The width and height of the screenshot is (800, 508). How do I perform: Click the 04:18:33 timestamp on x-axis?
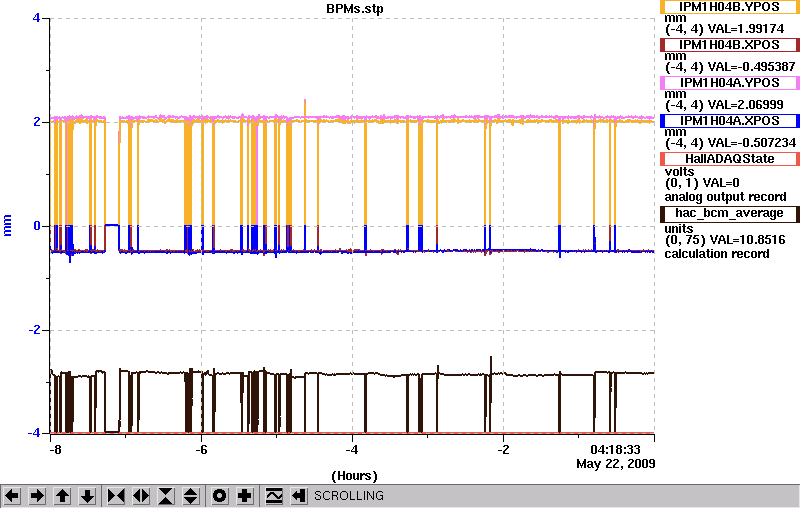(x=615, y=450)
